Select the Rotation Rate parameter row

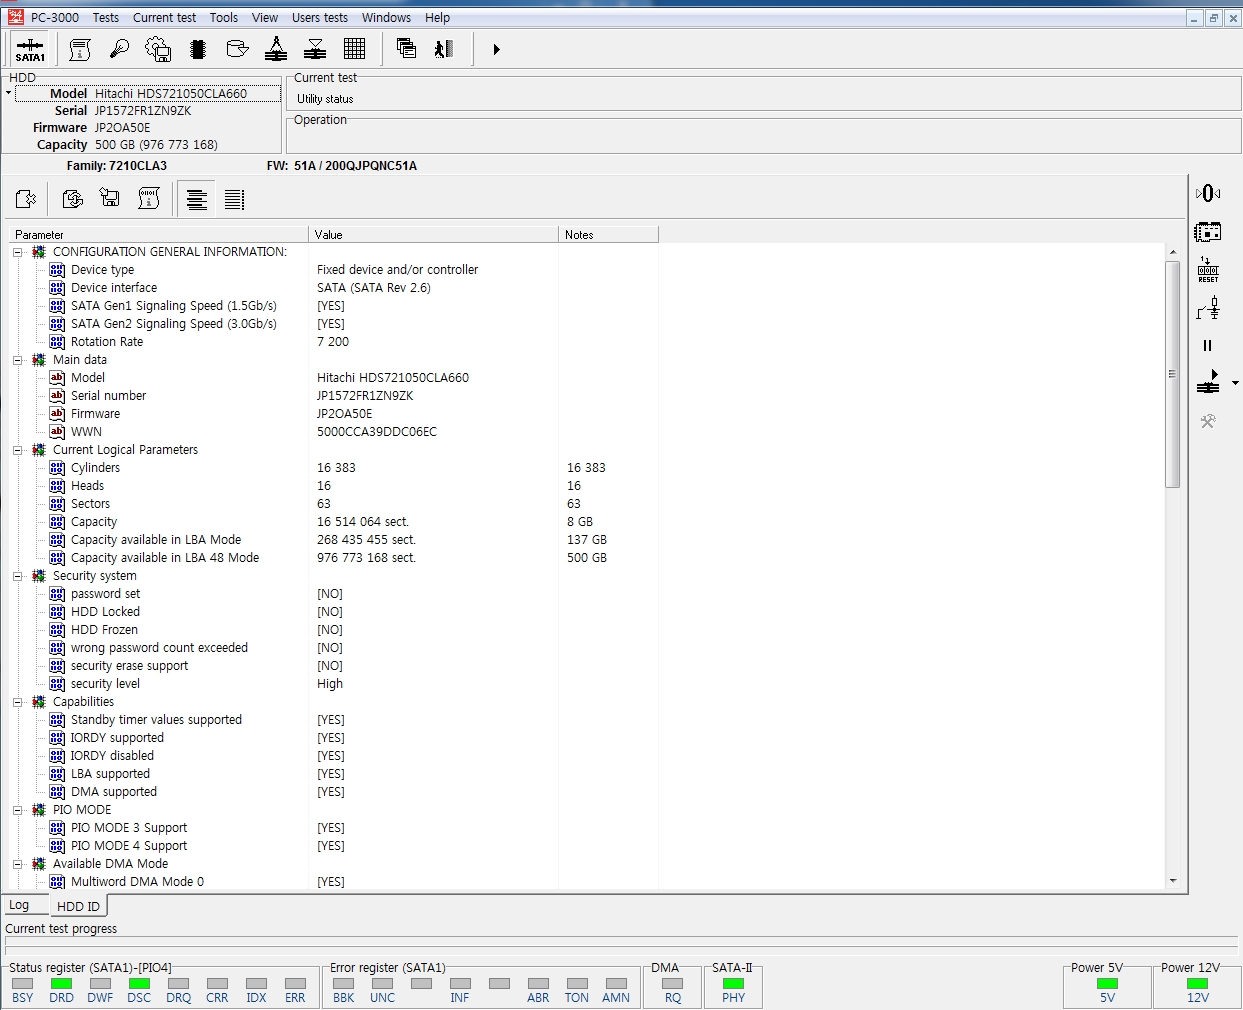pyautogui.click(x=107, y=342)
